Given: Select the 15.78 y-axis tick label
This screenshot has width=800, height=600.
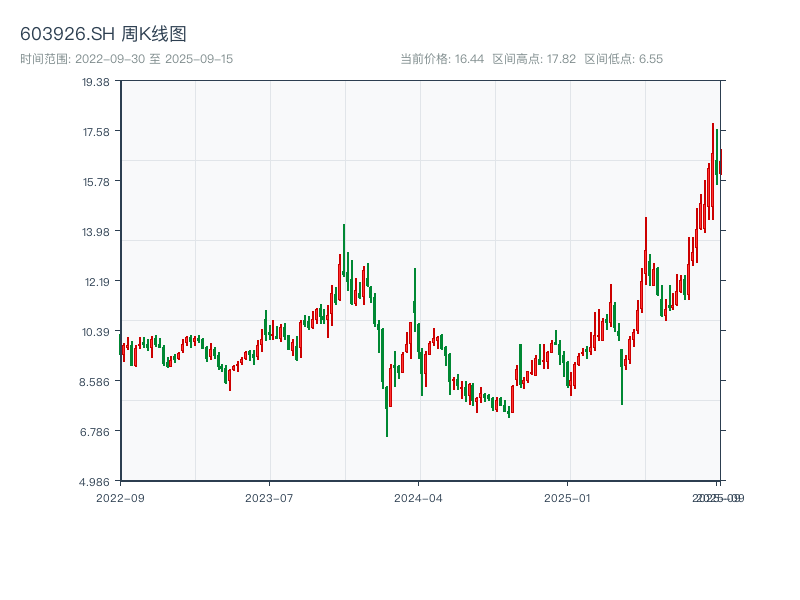Looking at the screenshot, I should pos(96,182).
